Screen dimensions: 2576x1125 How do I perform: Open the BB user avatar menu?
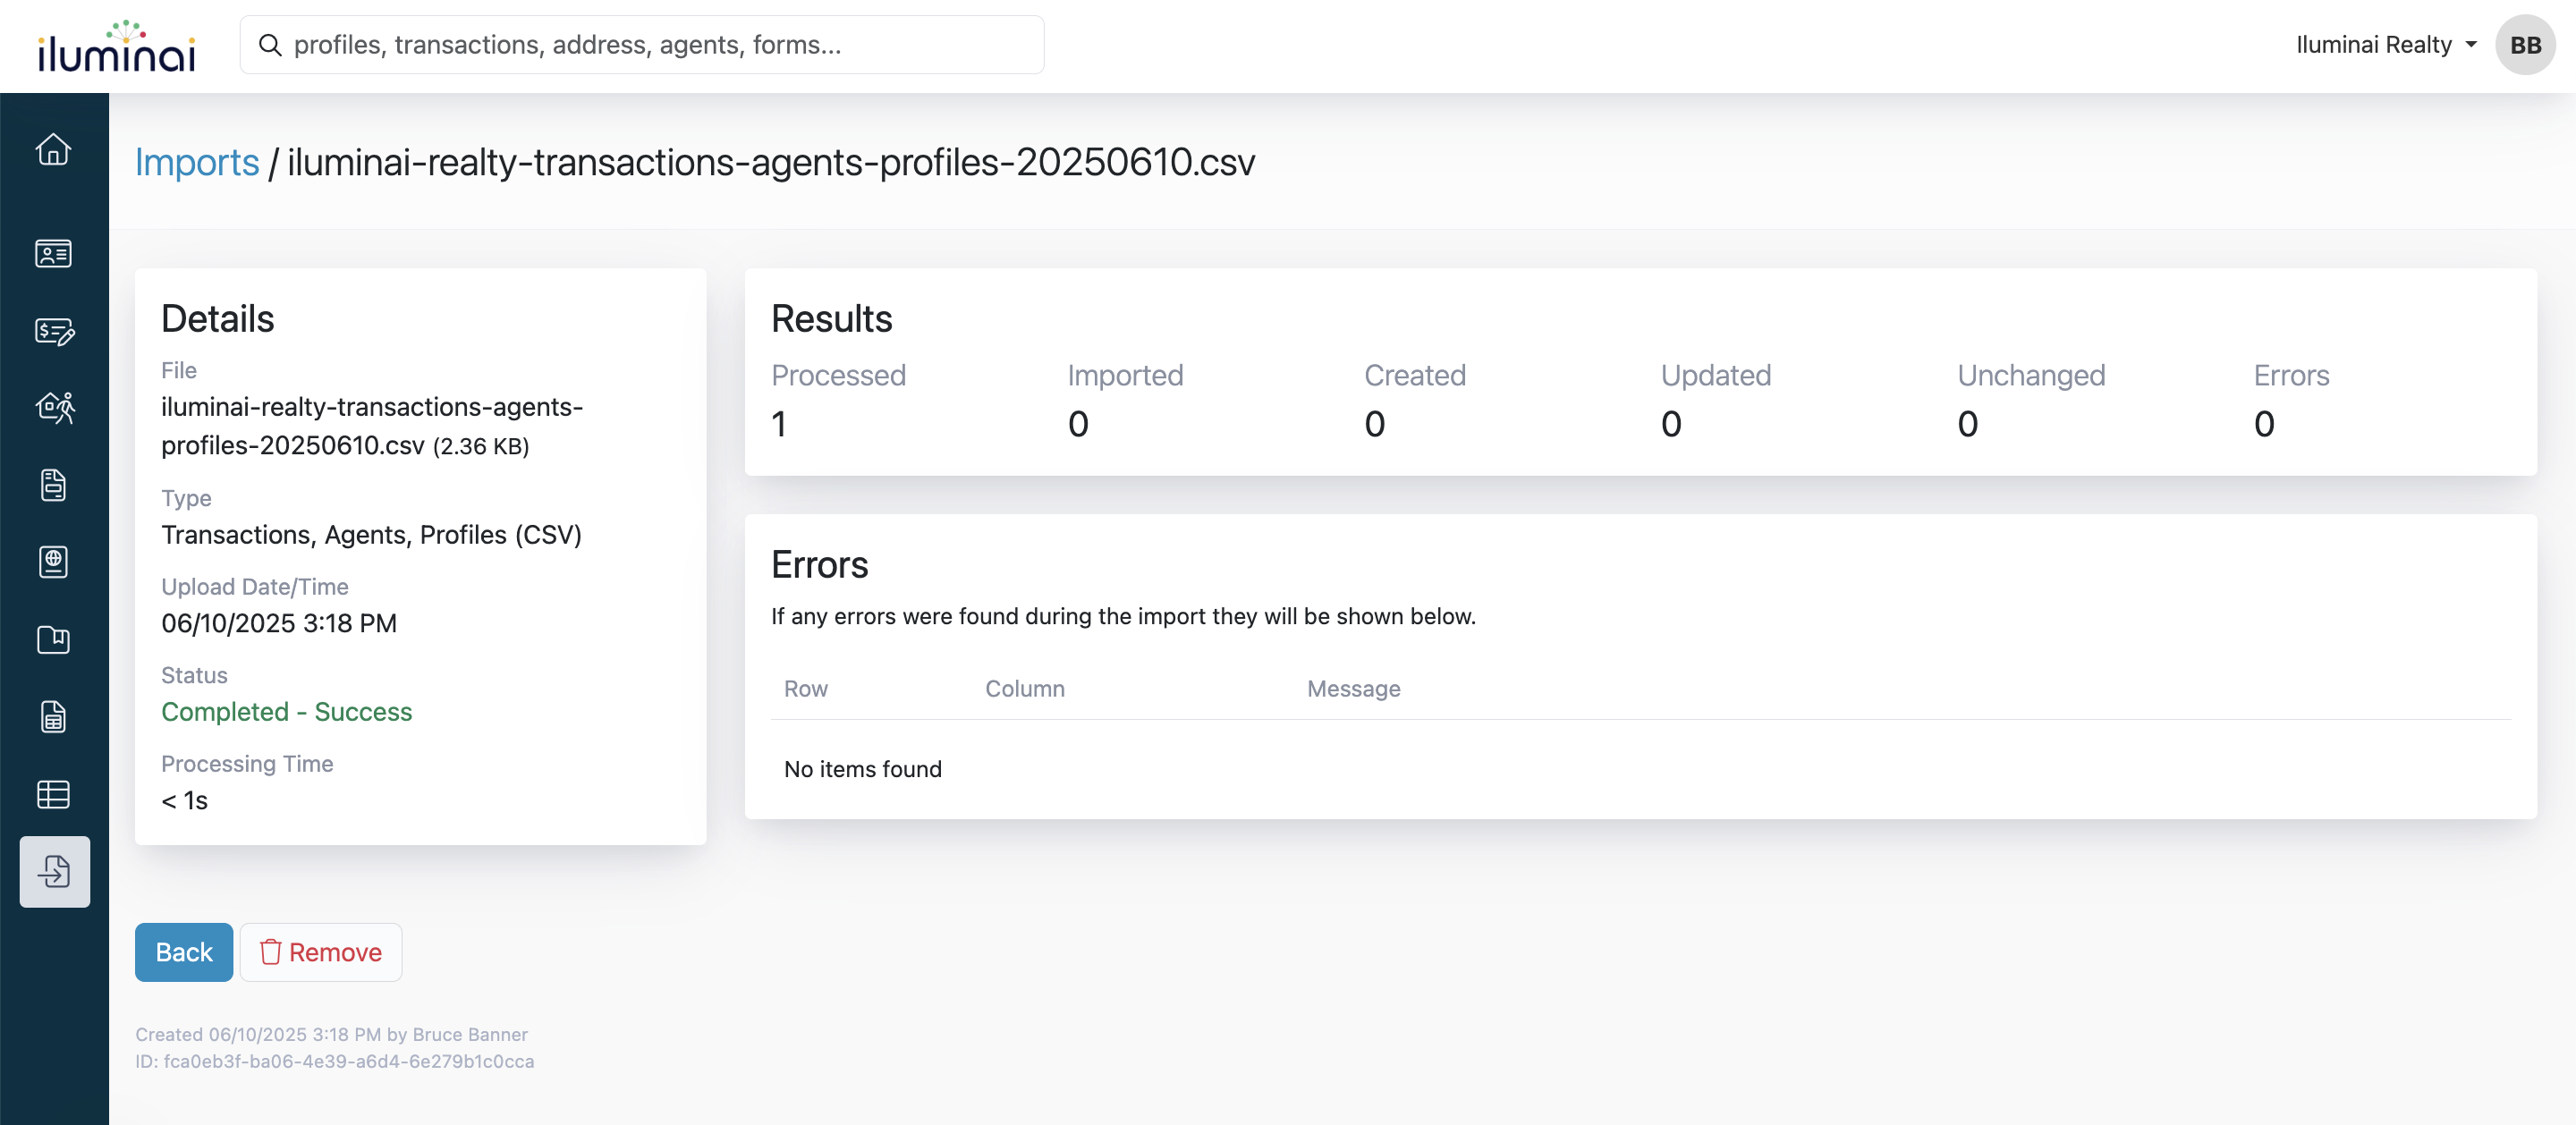point(2524,45)
